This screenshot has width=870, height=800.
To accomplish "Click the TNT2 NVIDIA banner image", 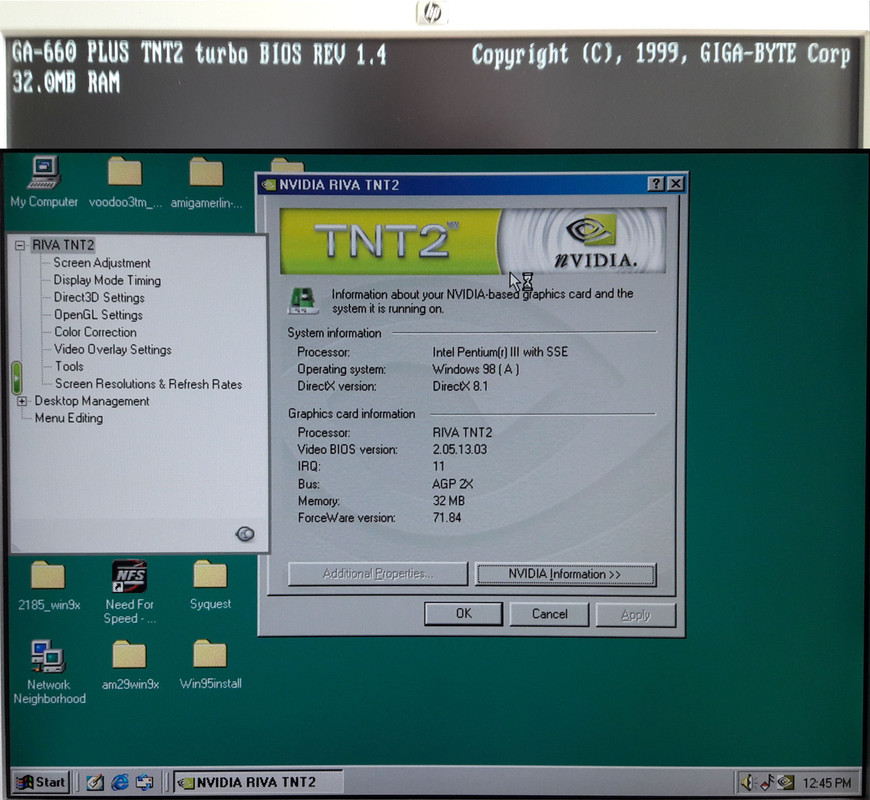I will click(x=473, y=241).
